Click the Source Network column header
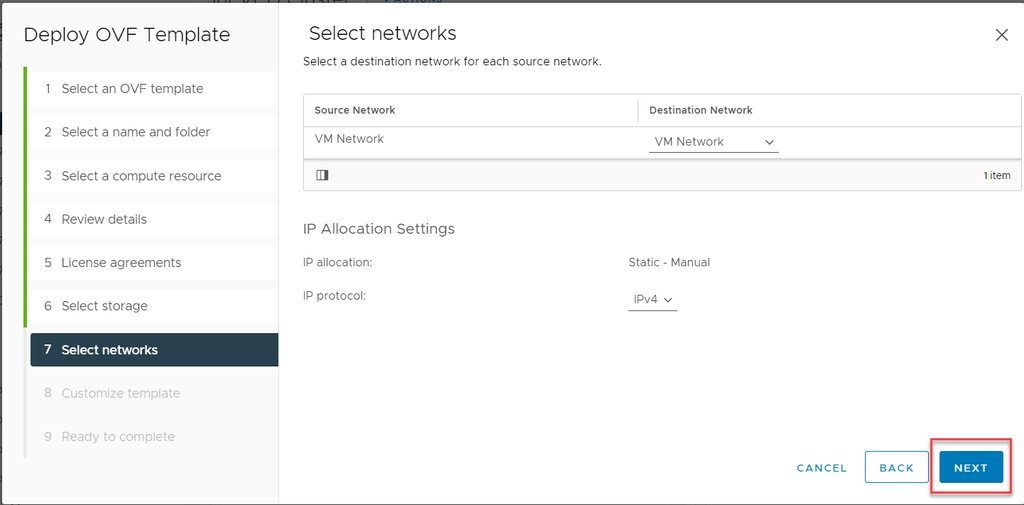The image size is (1024, 505). pos(355,110)
